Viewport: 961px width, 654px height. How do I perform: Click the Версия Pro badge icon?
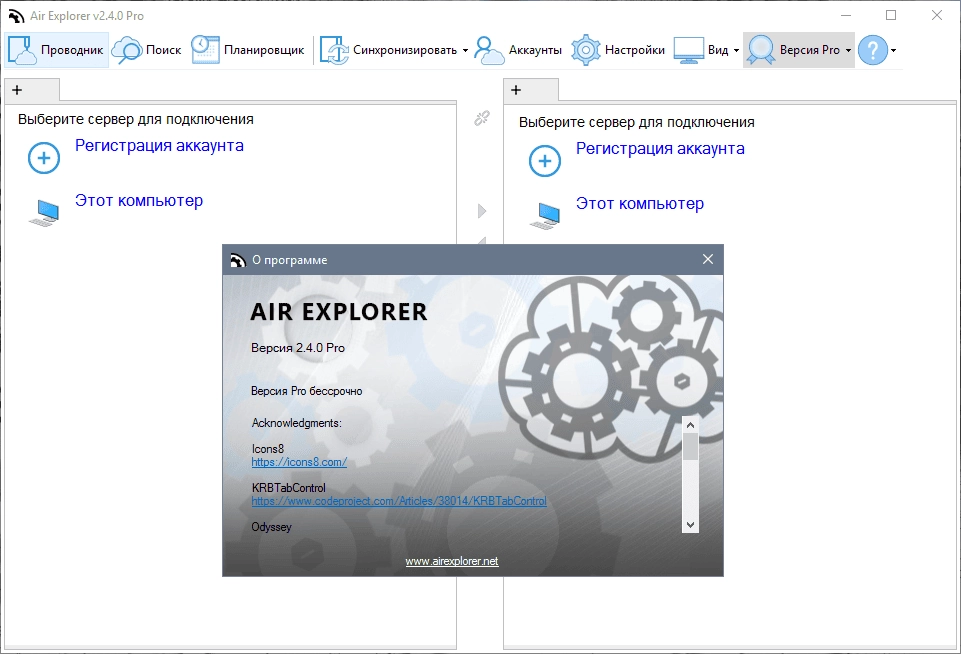(x=761, y=50)
